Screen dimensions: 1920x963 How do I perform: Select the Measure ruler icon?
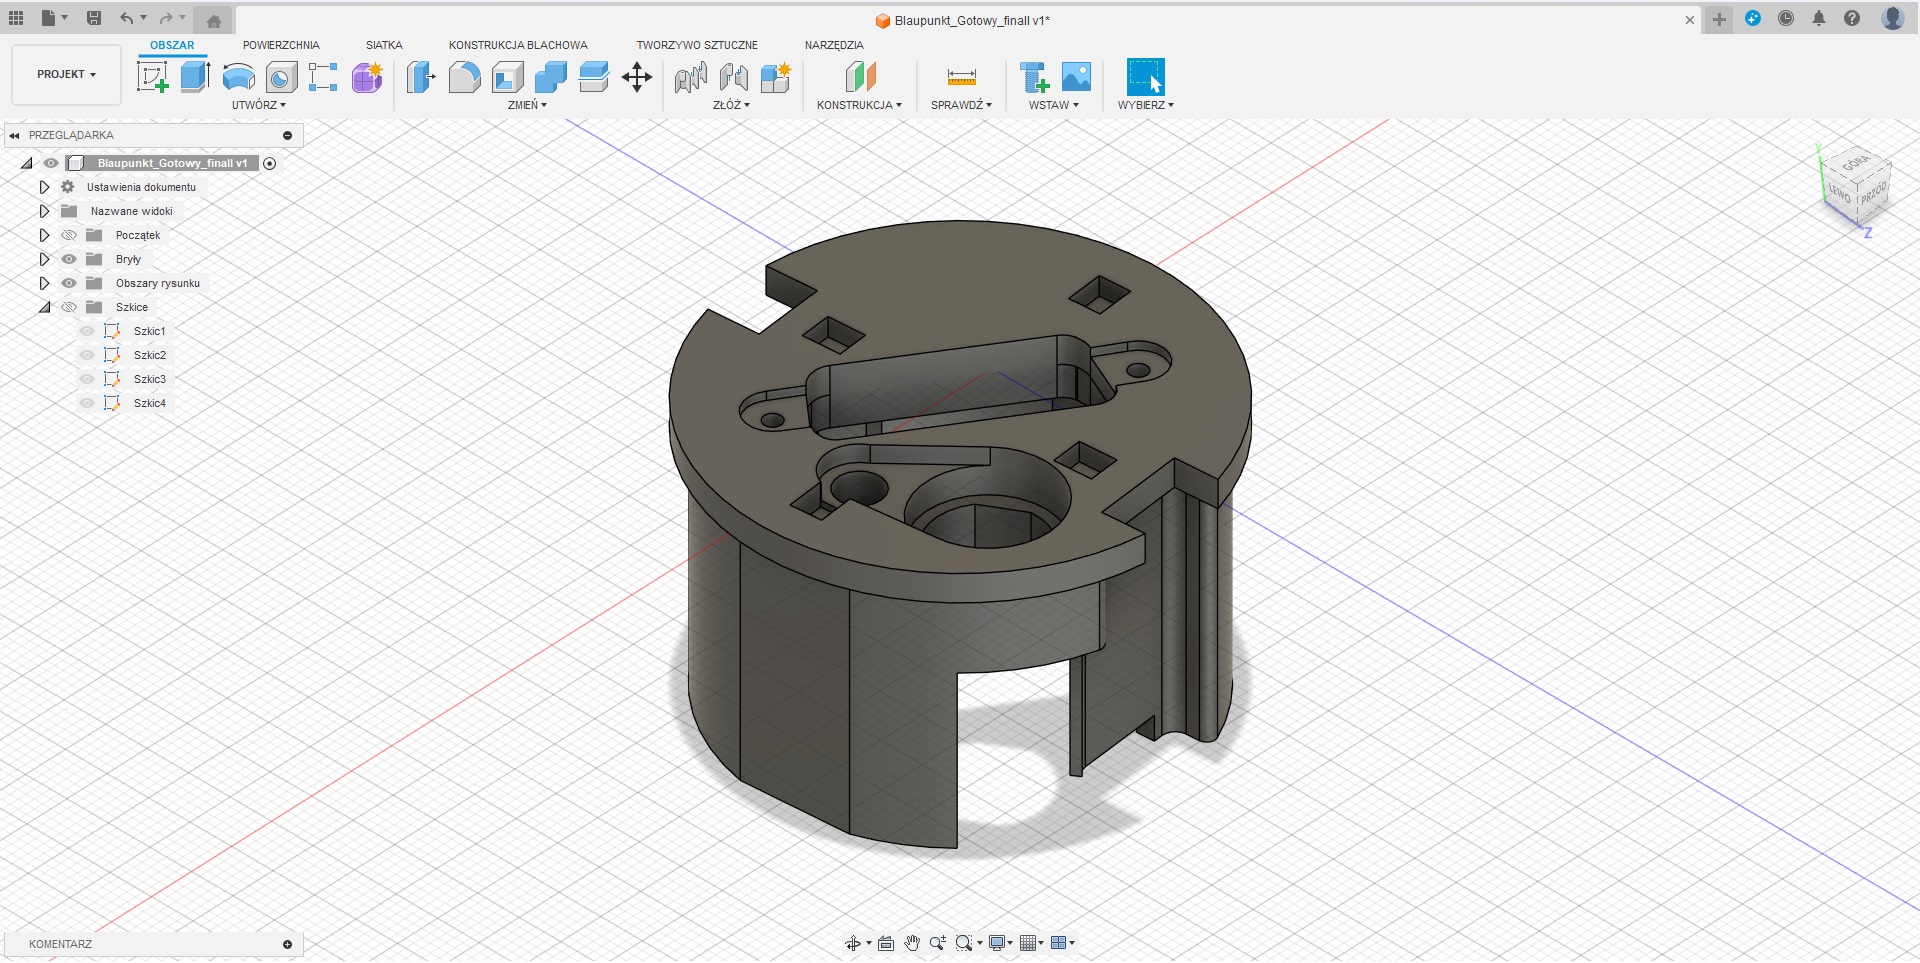pos(961,77)
